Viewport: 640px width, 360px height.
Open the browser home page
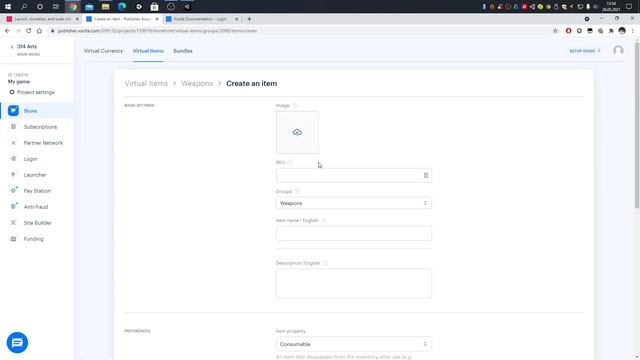39,31
